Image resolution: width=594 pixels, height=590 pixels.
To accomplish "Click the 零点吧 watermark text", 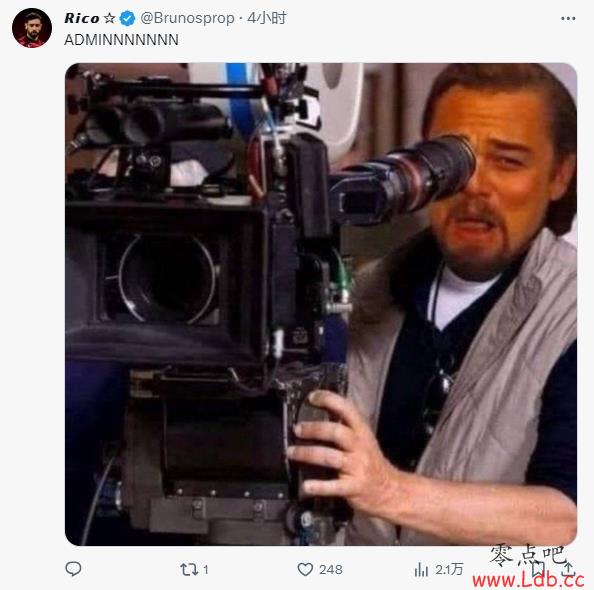I will [528, 556].
